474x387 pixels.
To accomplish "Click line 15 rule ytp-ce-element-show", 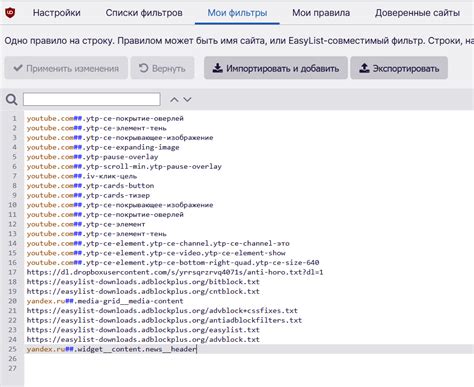I will point(156,253).
